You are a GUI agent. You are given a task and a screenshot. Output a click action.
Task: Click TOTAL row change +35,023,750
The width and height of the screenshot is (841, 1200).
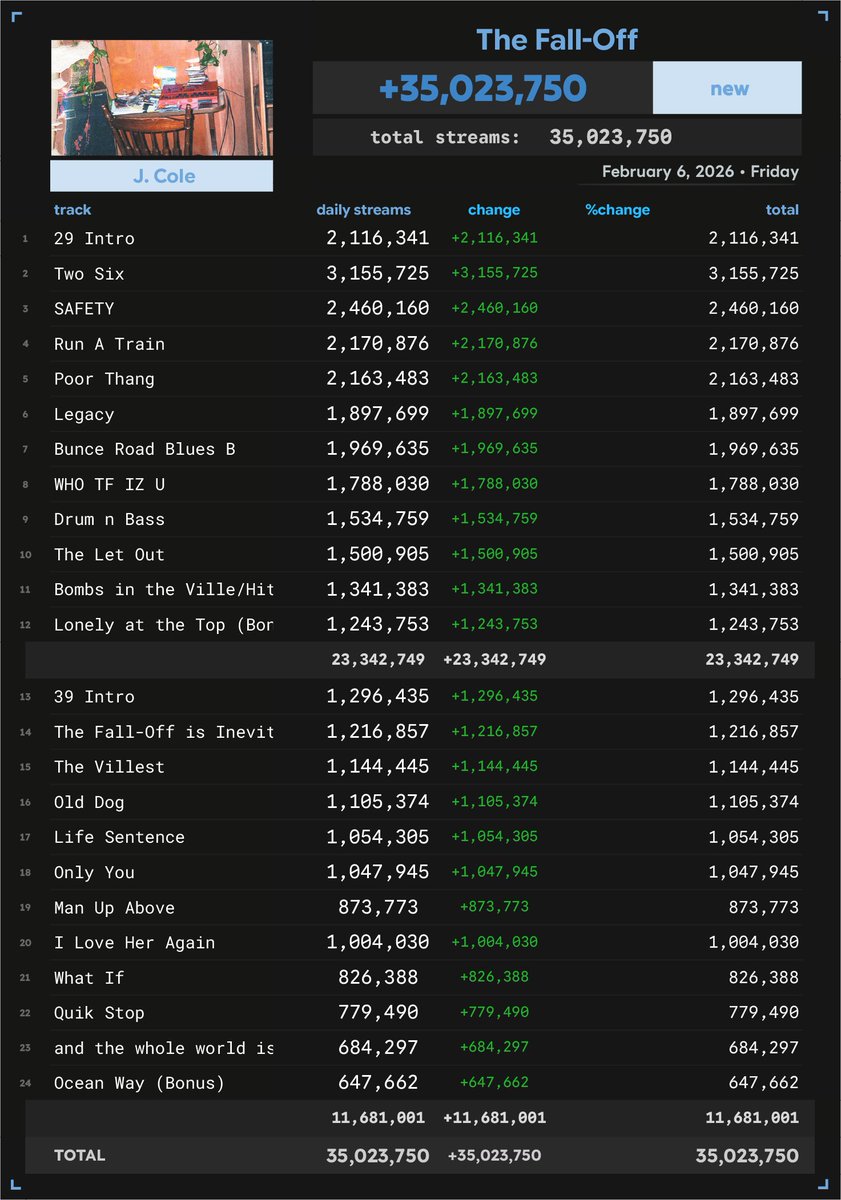[494, 1155]
